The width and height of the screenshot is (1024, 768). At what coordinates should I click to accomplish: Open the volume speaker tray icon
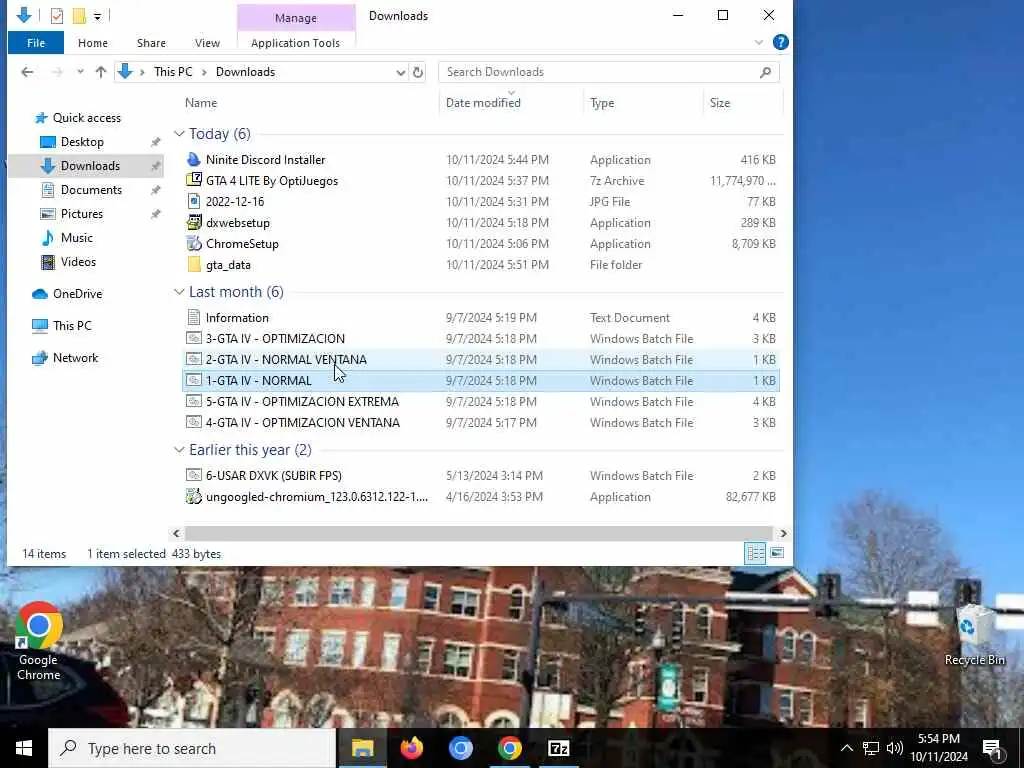895,748
